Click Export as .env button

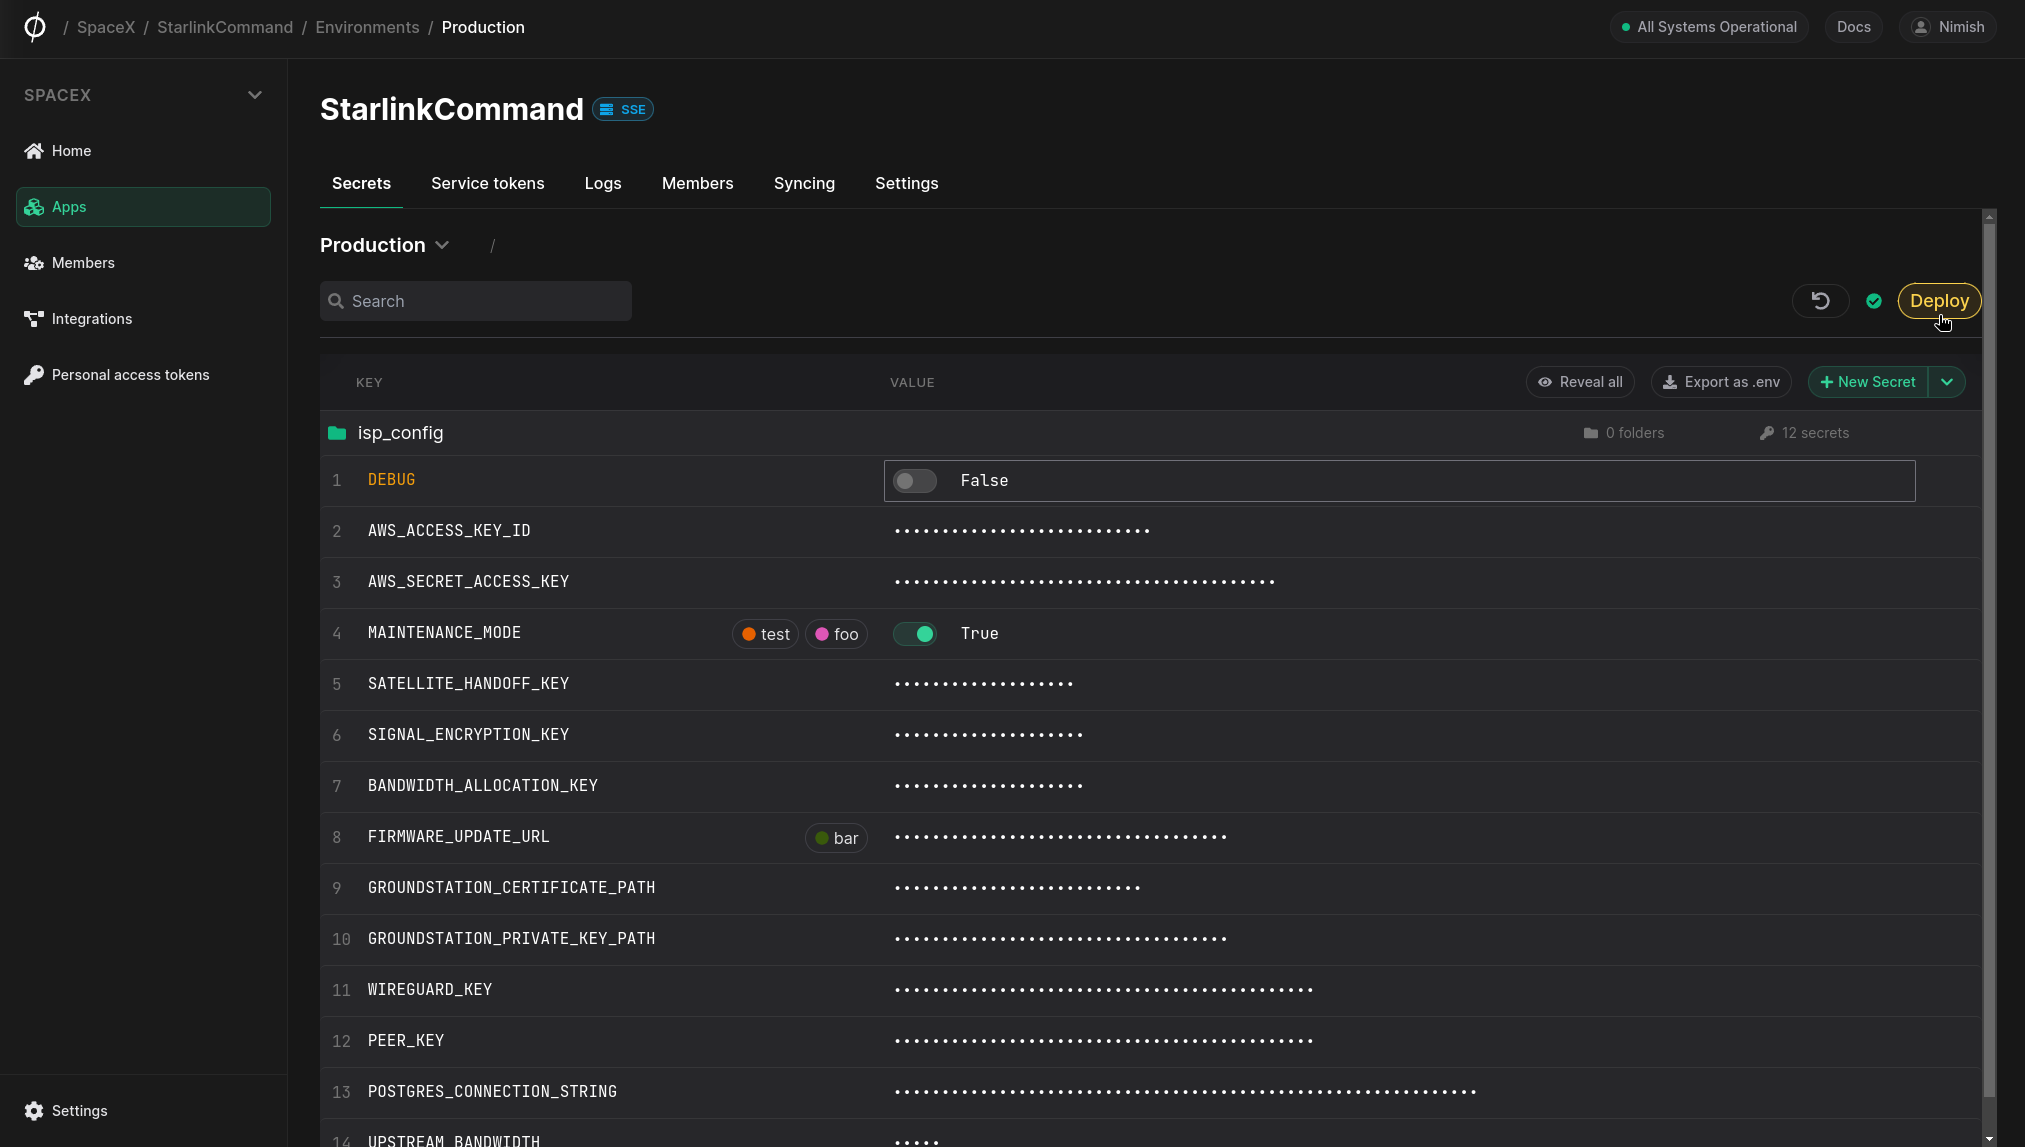coord(1720,382)
